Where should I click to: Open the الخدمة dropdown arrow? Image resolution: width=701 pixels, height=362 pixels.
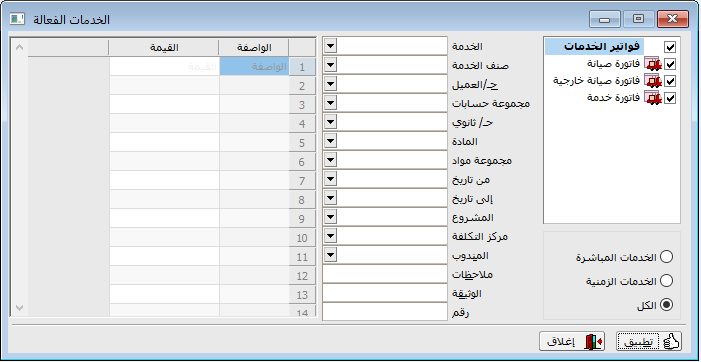(330, 46)
